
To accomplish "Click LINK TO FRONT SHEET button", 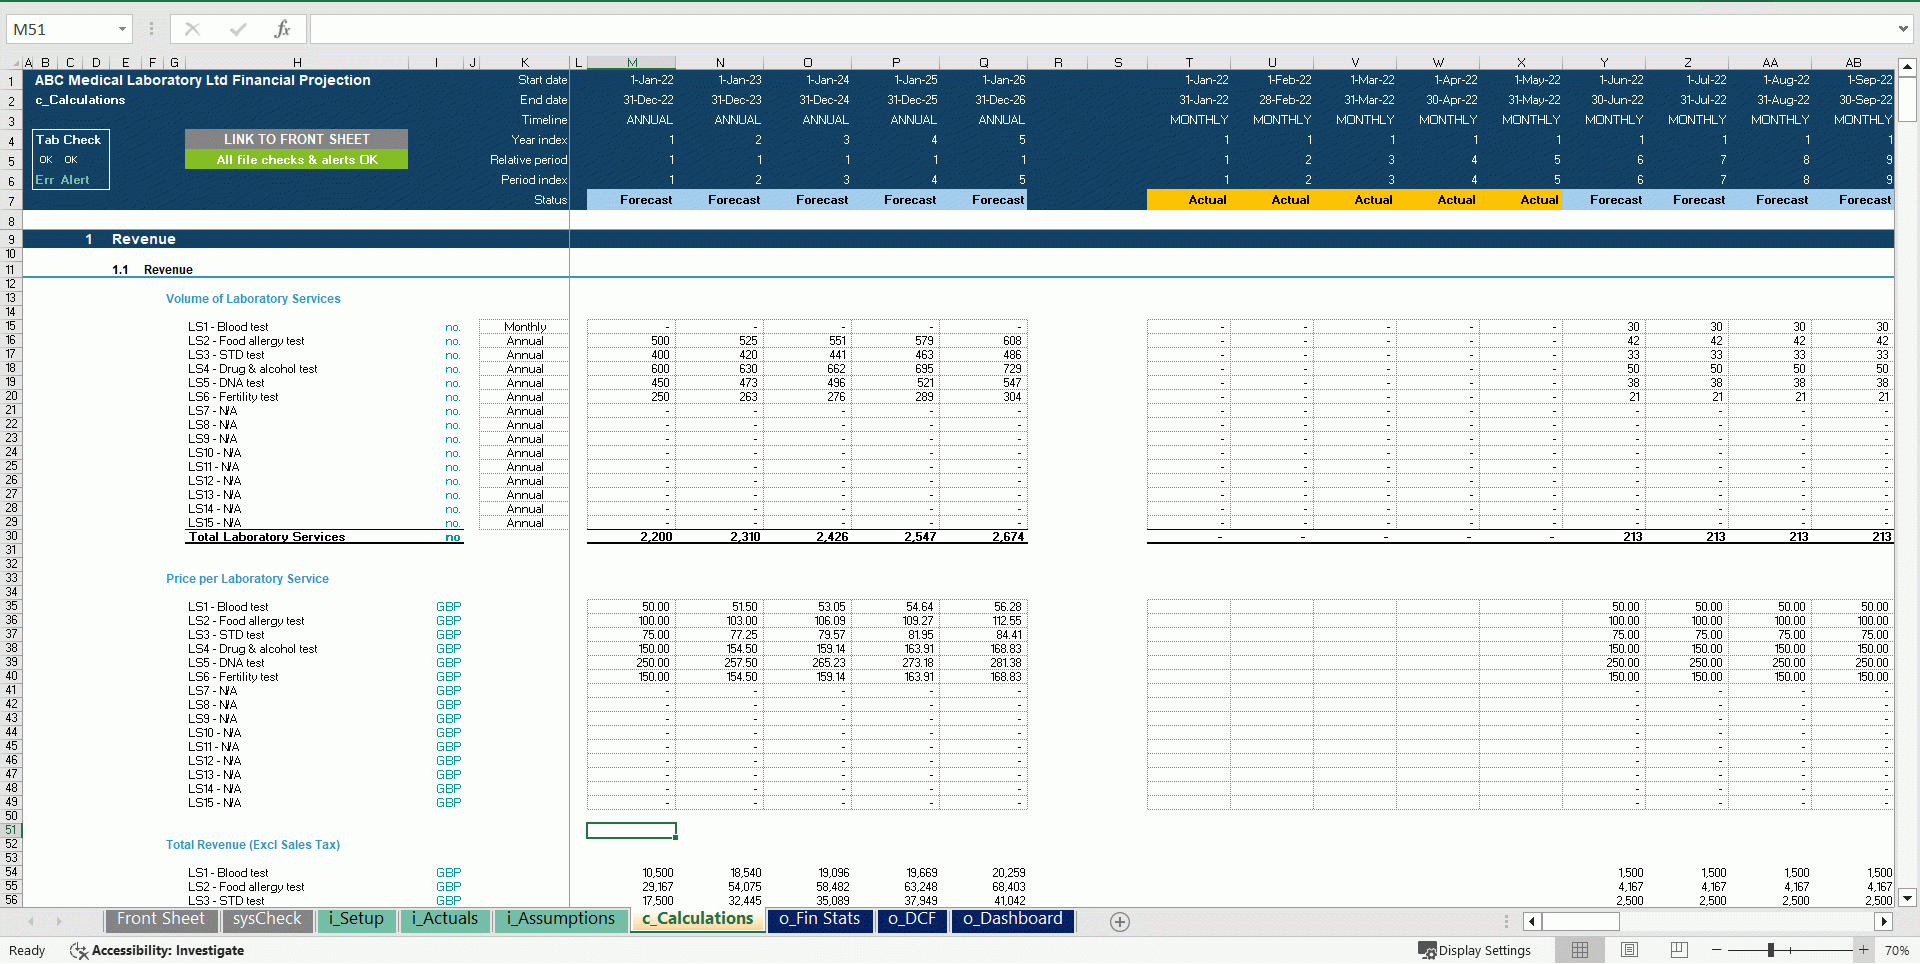I will tap(296, 139).
